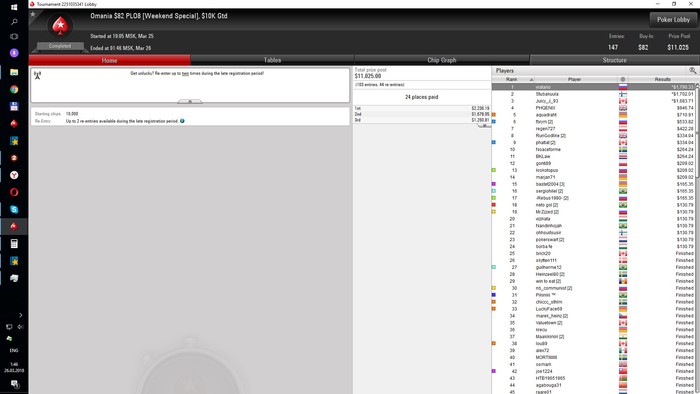Screen dimensions: 700x394
Task: Open the notification center icon
Action: pyautogui.click(x=14, y=384)
